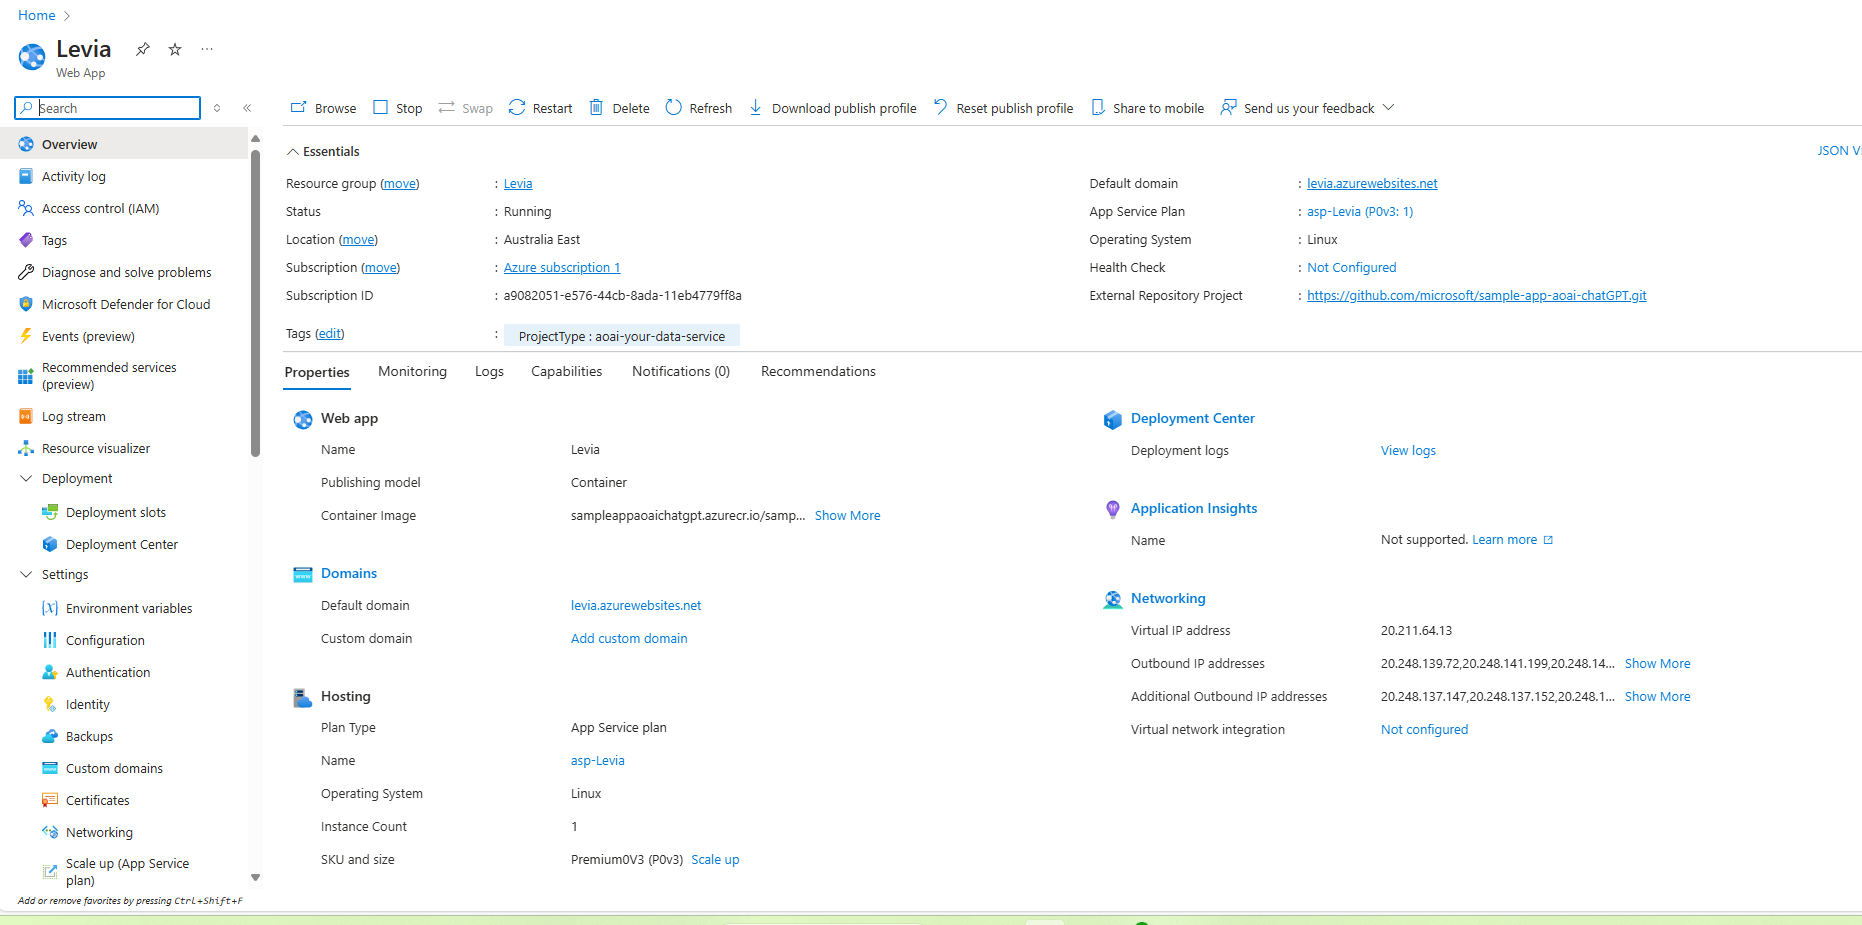This screenshot has width=1862, height=925.
Task: Click inside the sidebar Search field
Action: coord(108,108)
